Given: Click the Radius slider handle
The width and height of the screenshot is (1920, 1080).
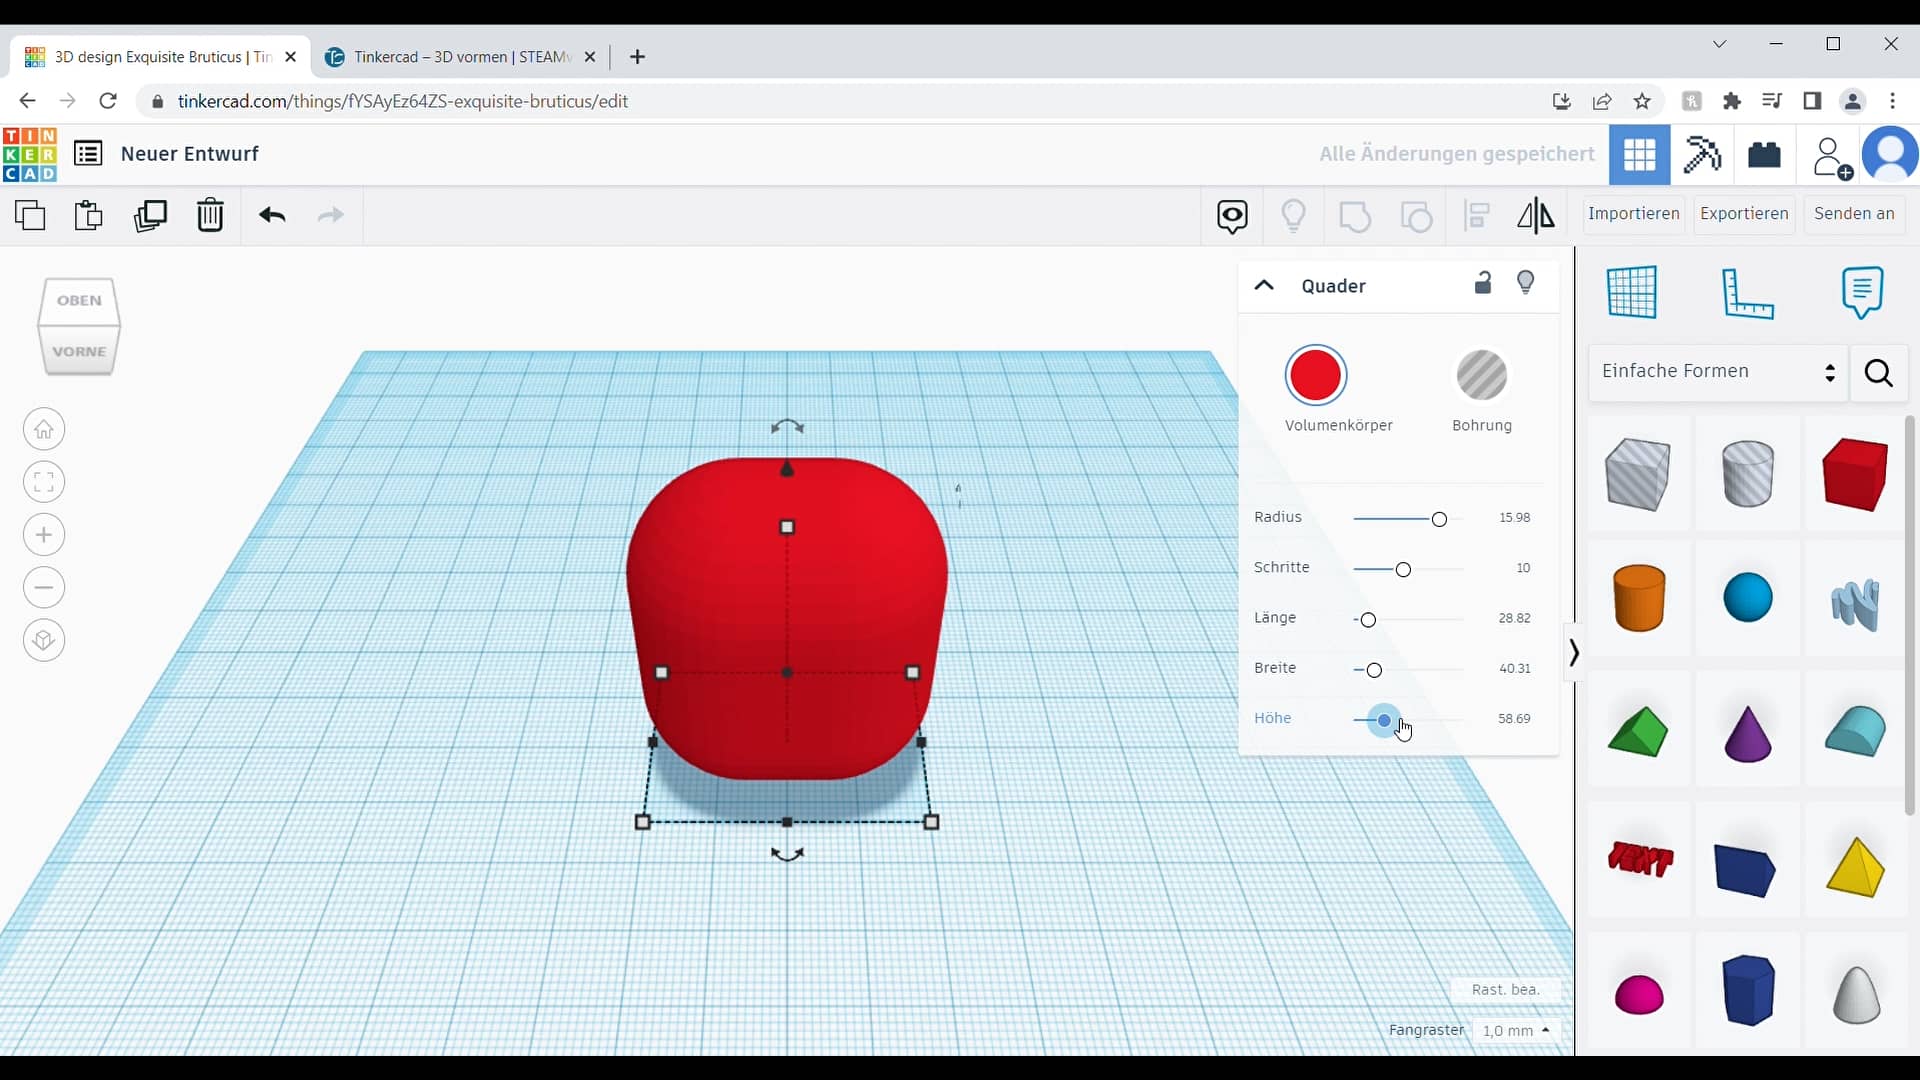Looking at the screenshot, I should pyautogui.click(x=1439, y=519).
